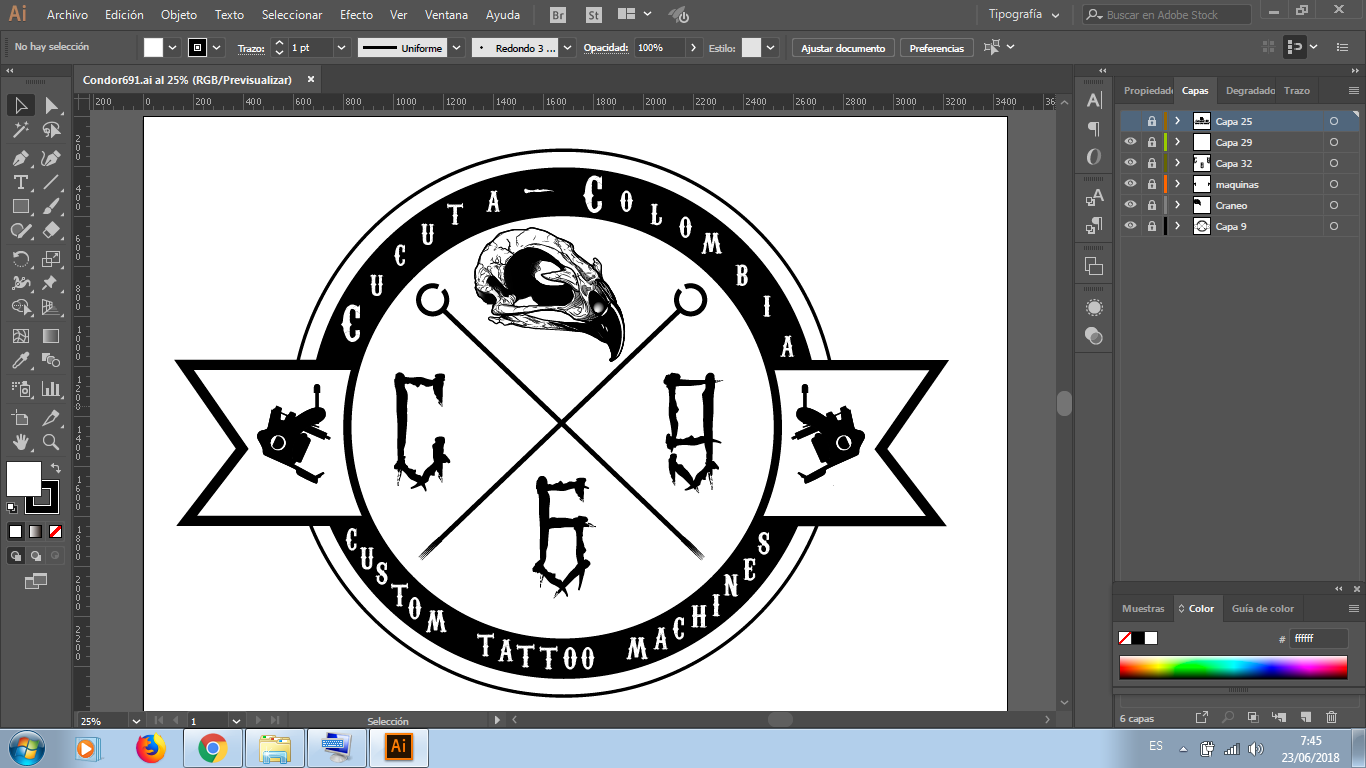Expand the Capa 25 layer contents

pos(1178,121)
